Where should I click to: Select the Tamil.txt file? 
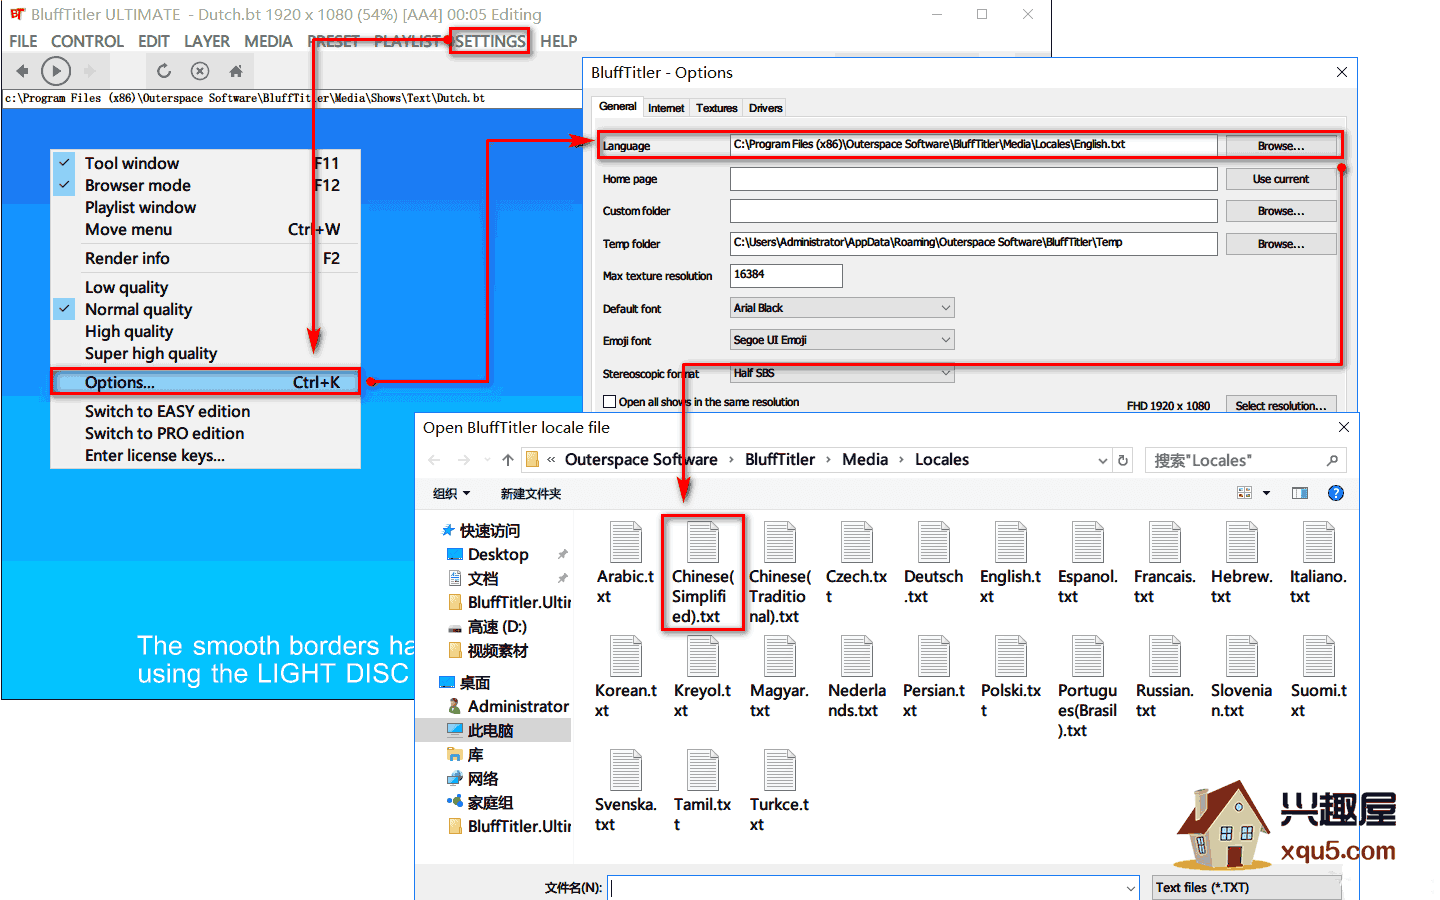(x=702, y=791)
